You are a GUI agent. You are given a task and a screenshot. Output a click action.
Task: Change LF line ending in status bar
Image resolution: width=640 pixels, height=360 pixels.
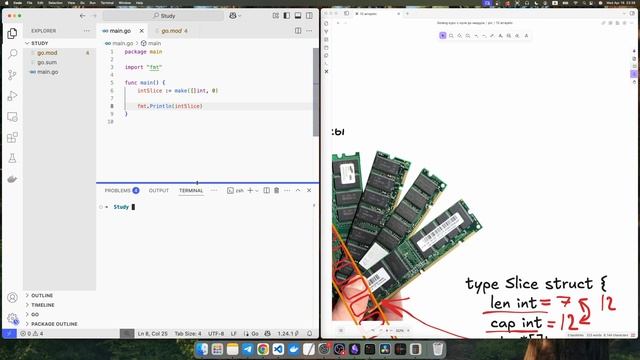tap(233, 333)
